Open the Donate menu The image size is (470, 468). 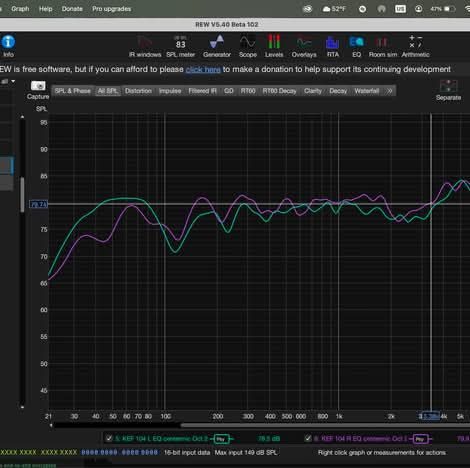(x=72, y=9)
